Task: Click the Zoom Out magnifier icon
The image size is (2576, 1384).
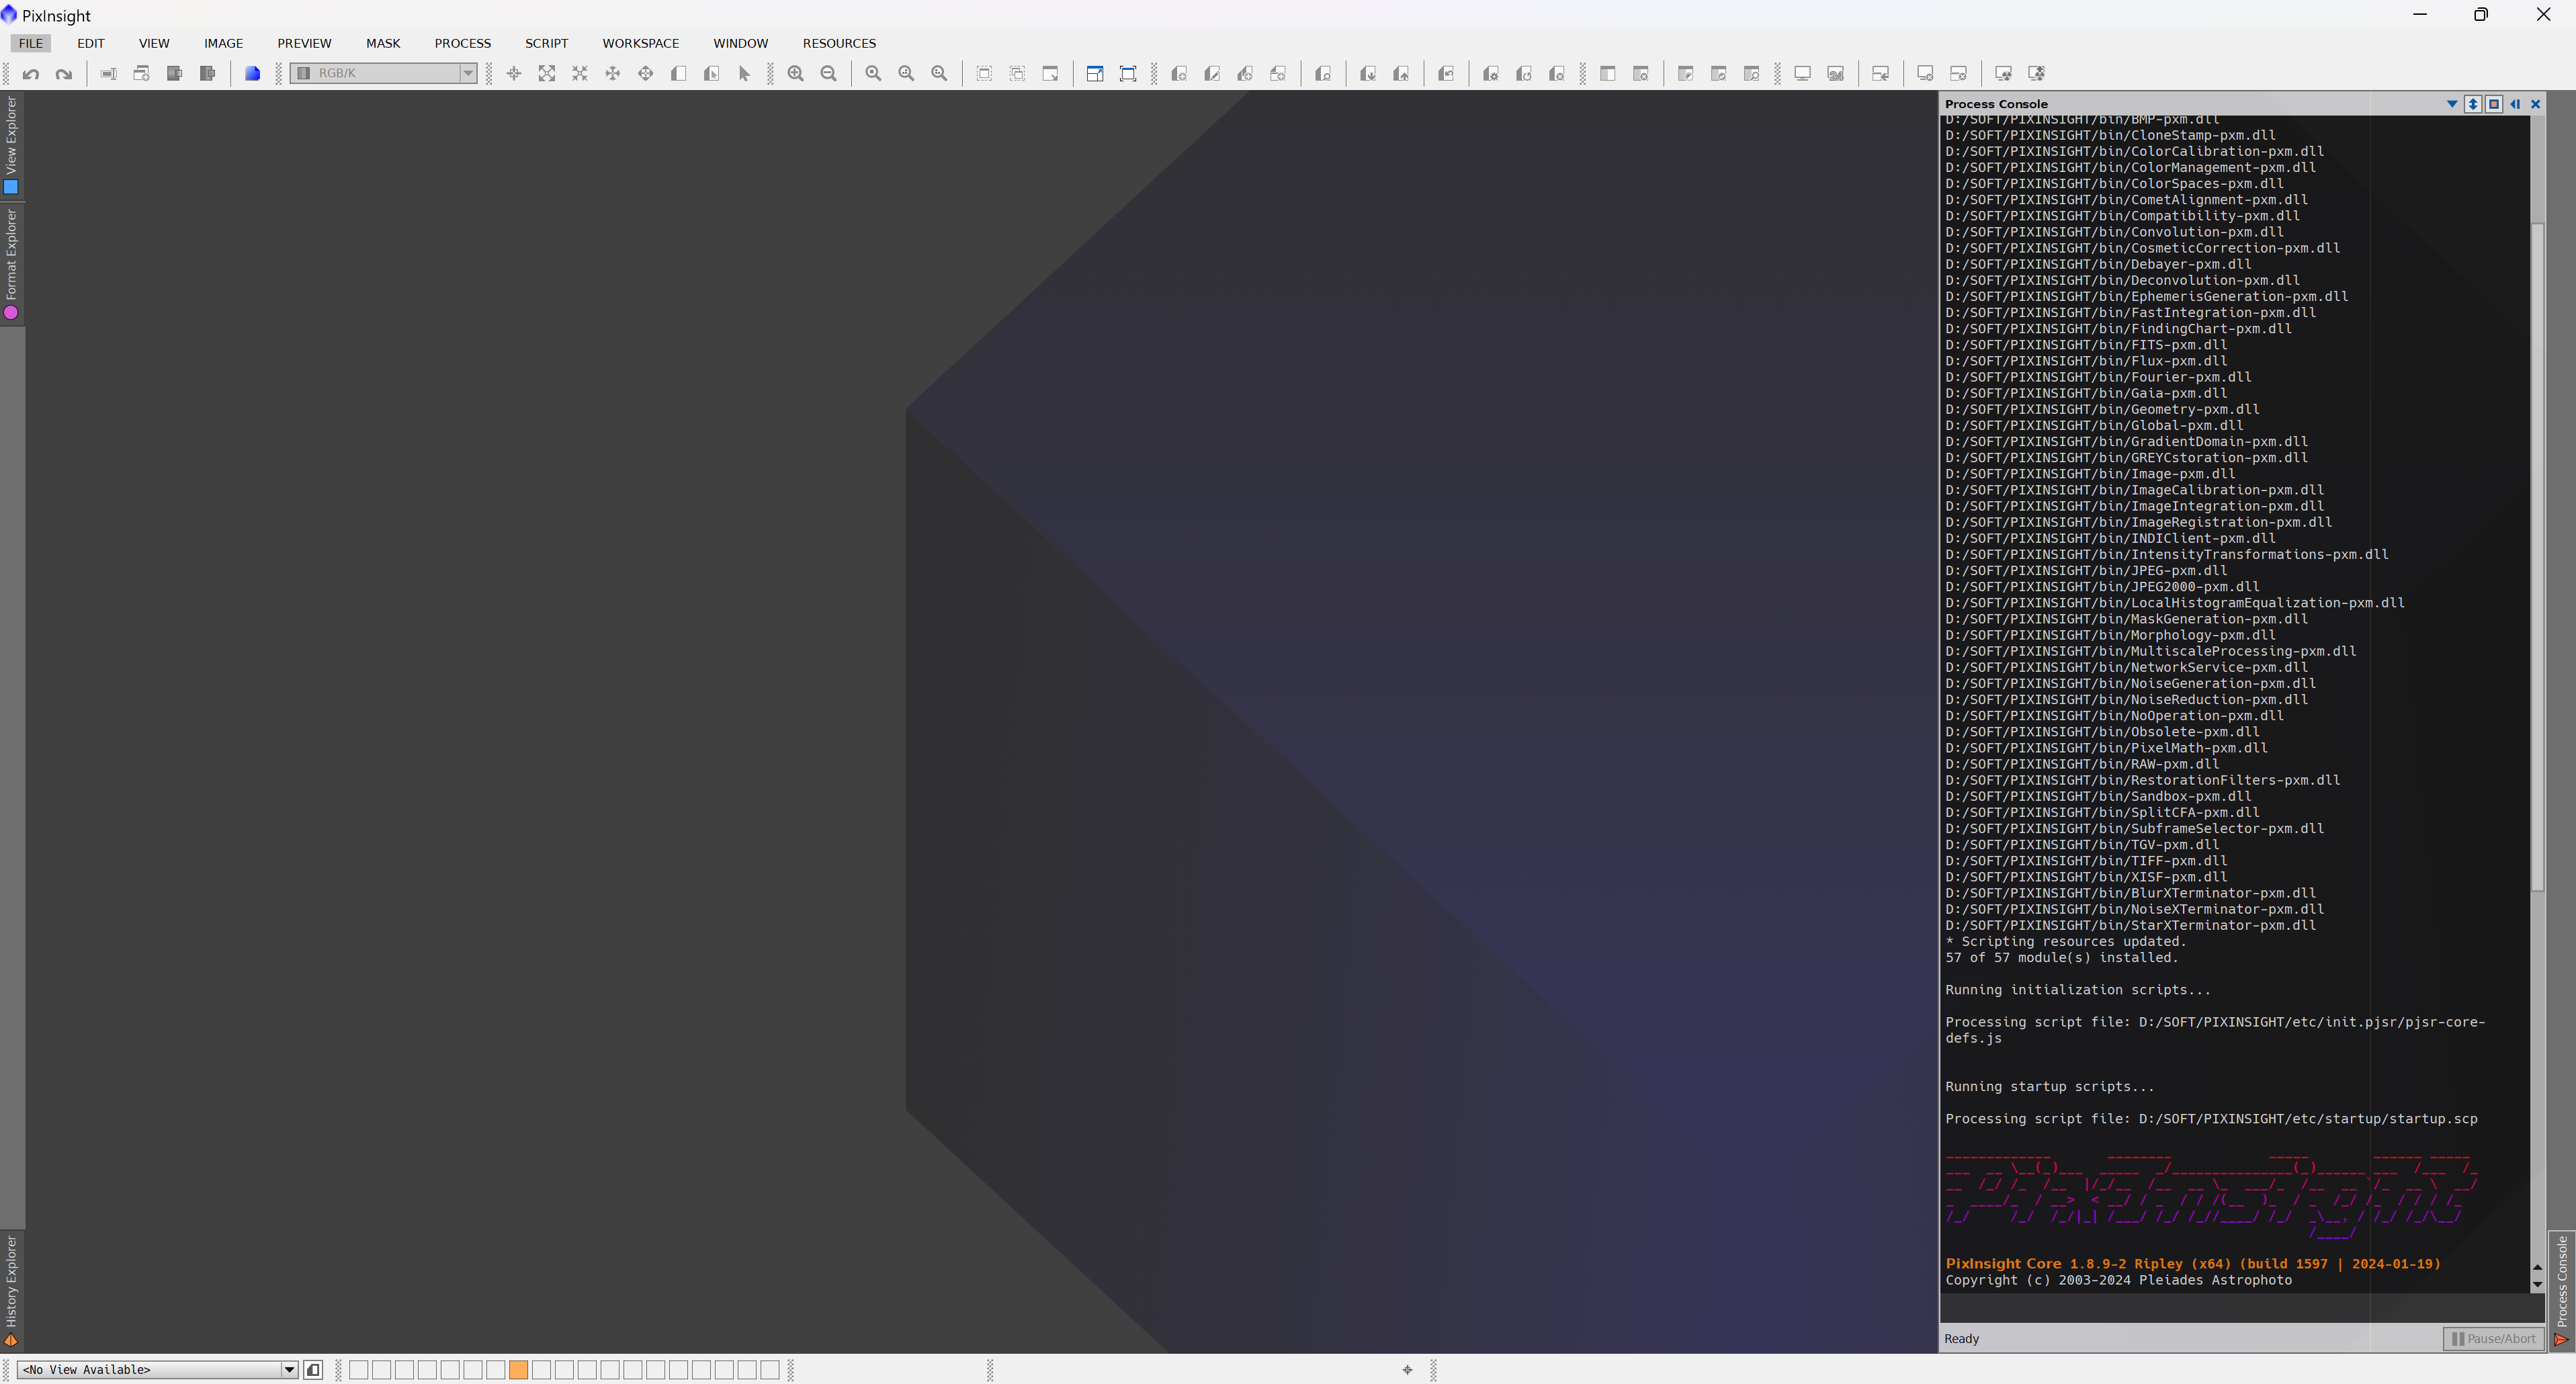Action: point(829,74)
